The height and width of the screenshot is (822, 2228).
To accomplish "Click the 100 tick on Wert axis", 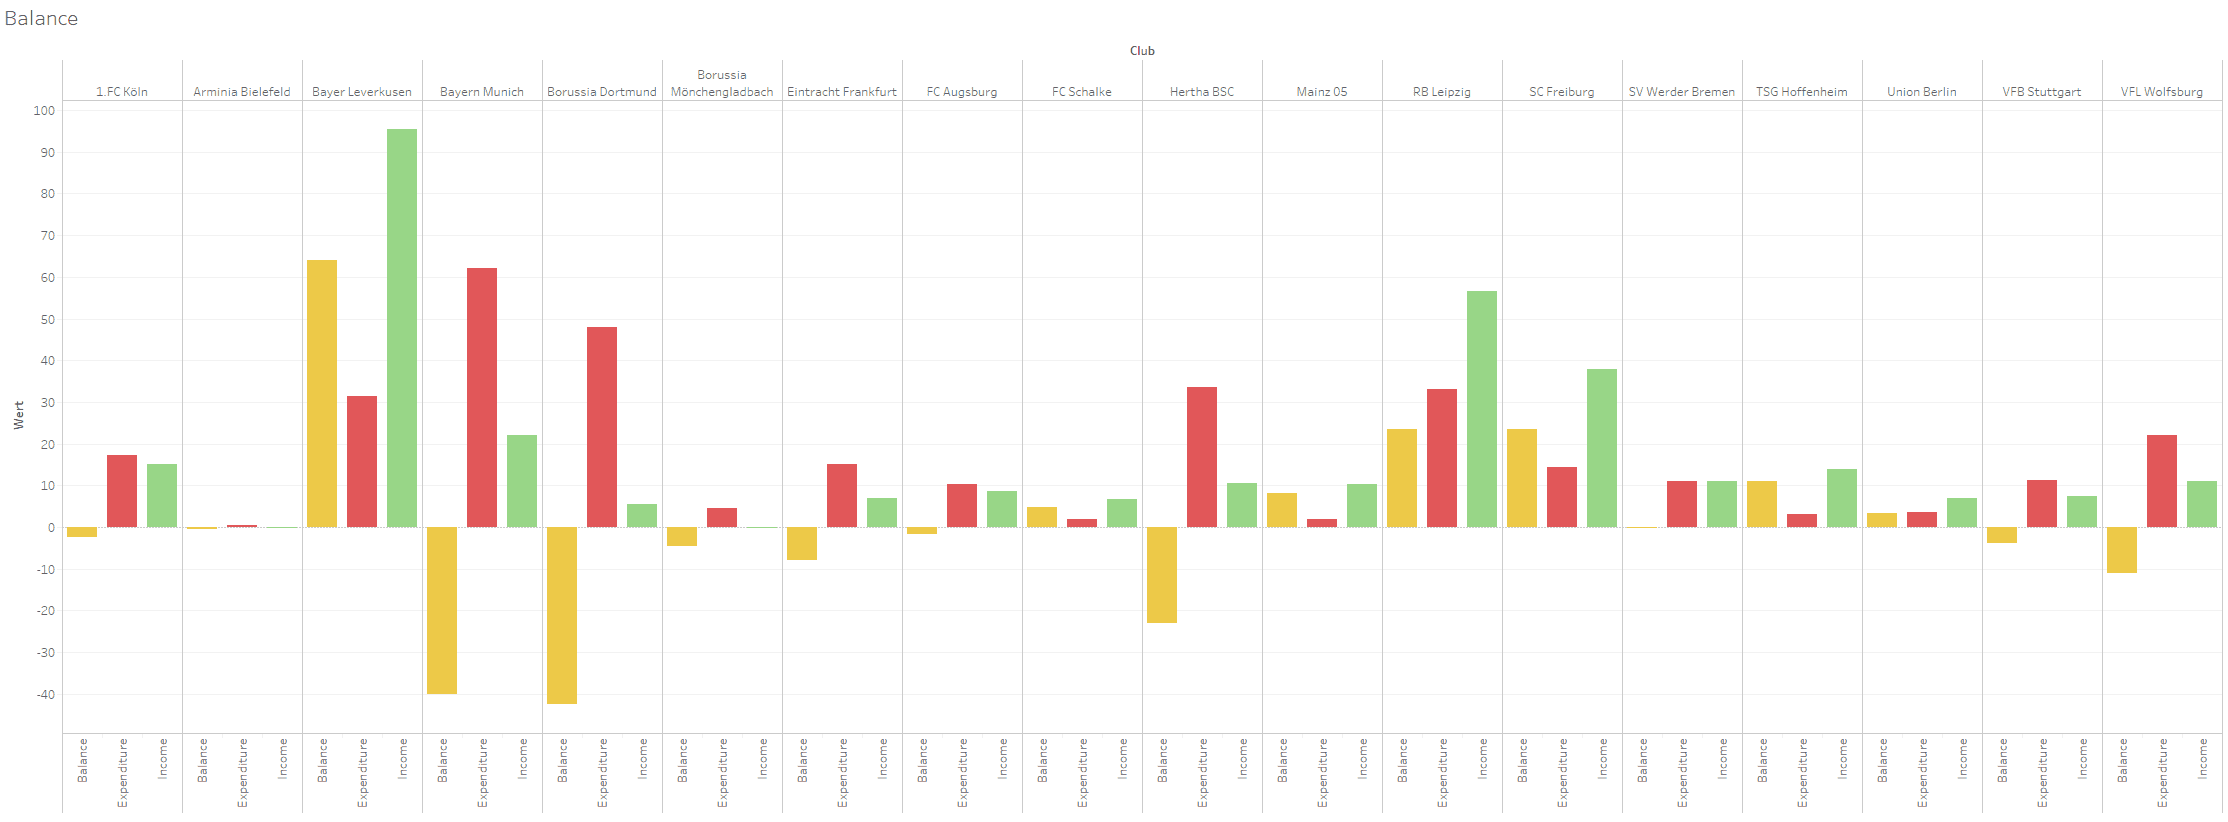I will click(44, 111).
